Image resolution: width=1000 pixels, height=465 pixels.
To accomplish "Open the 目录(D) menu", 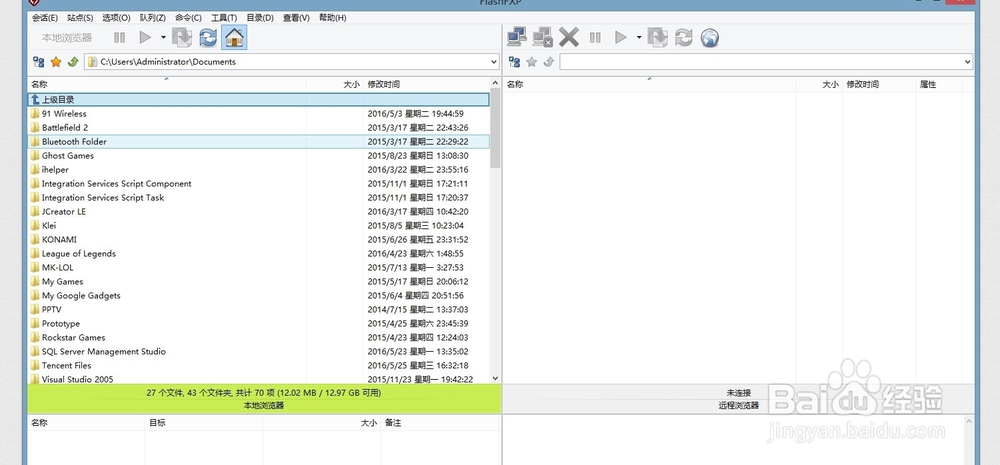I will pyautogui.click(x=260, y=18).
